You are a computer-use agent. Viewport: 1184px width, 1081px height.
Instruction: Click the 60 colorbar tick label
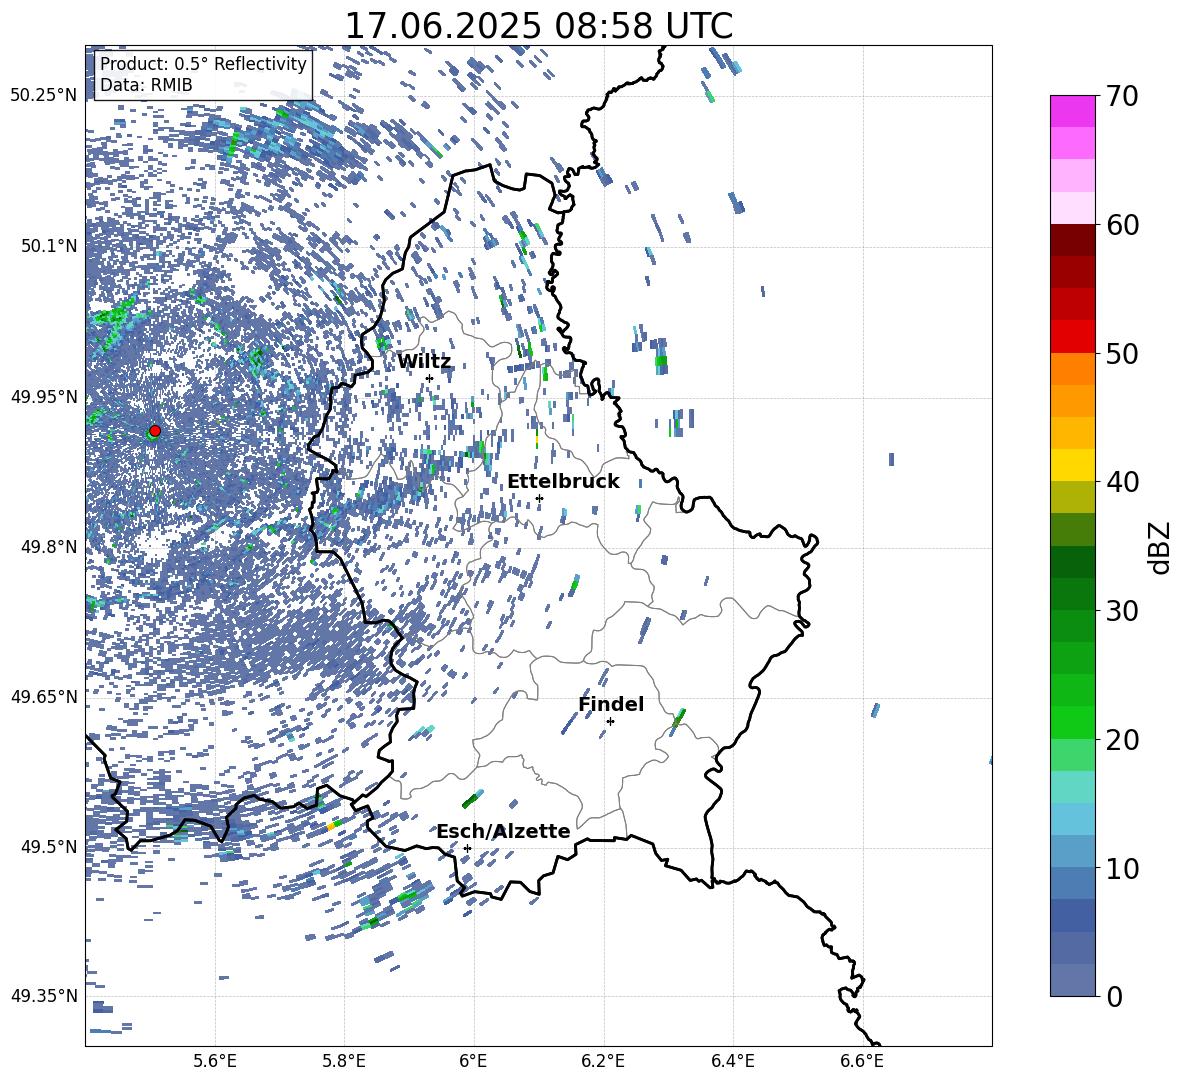[x=1122, y=225]
